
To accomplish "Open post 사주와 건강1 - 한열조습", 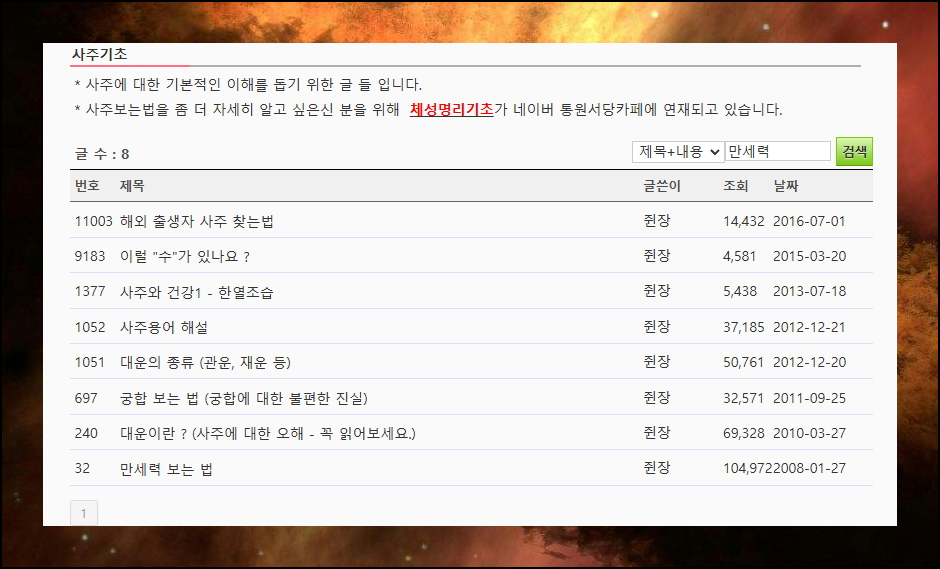I will pos(197,292).
